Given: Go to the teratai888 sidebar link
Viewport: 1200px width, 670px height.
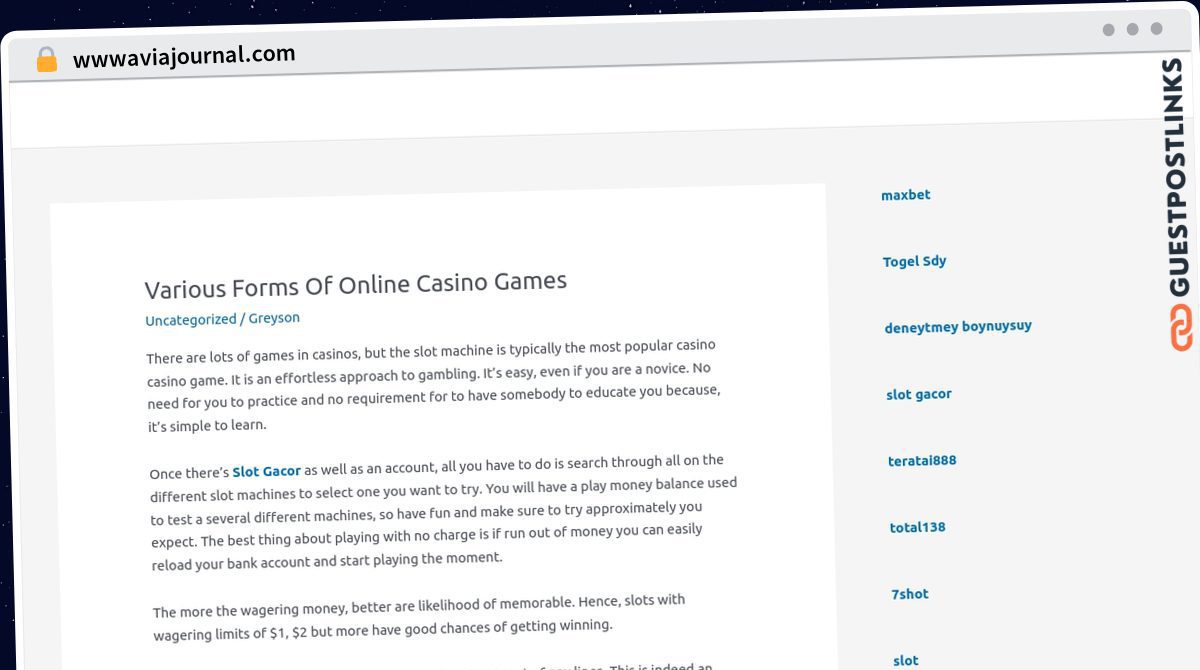Looking at the screenshot, I should pos(922,461).
